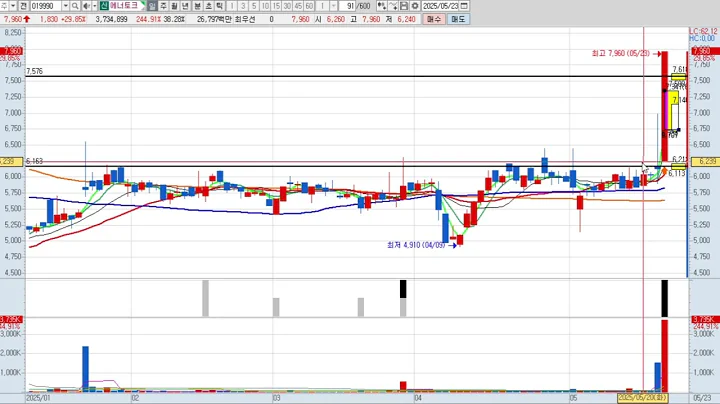Click the 관 watchlist button

24,6
